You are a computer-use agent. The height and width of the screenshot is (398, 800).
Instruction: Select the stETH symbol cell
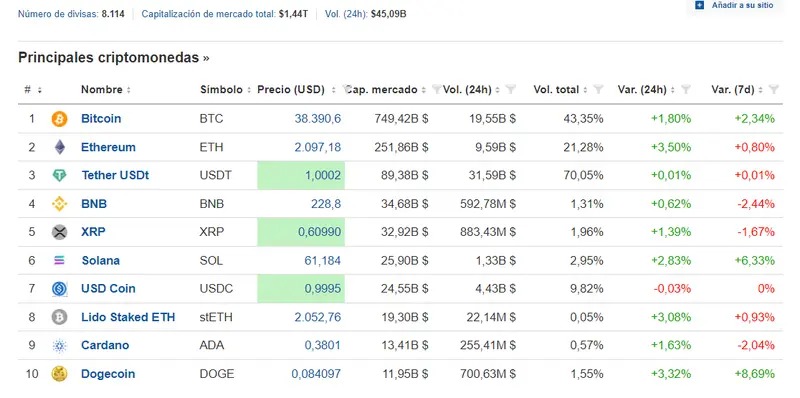click(216, 317)
